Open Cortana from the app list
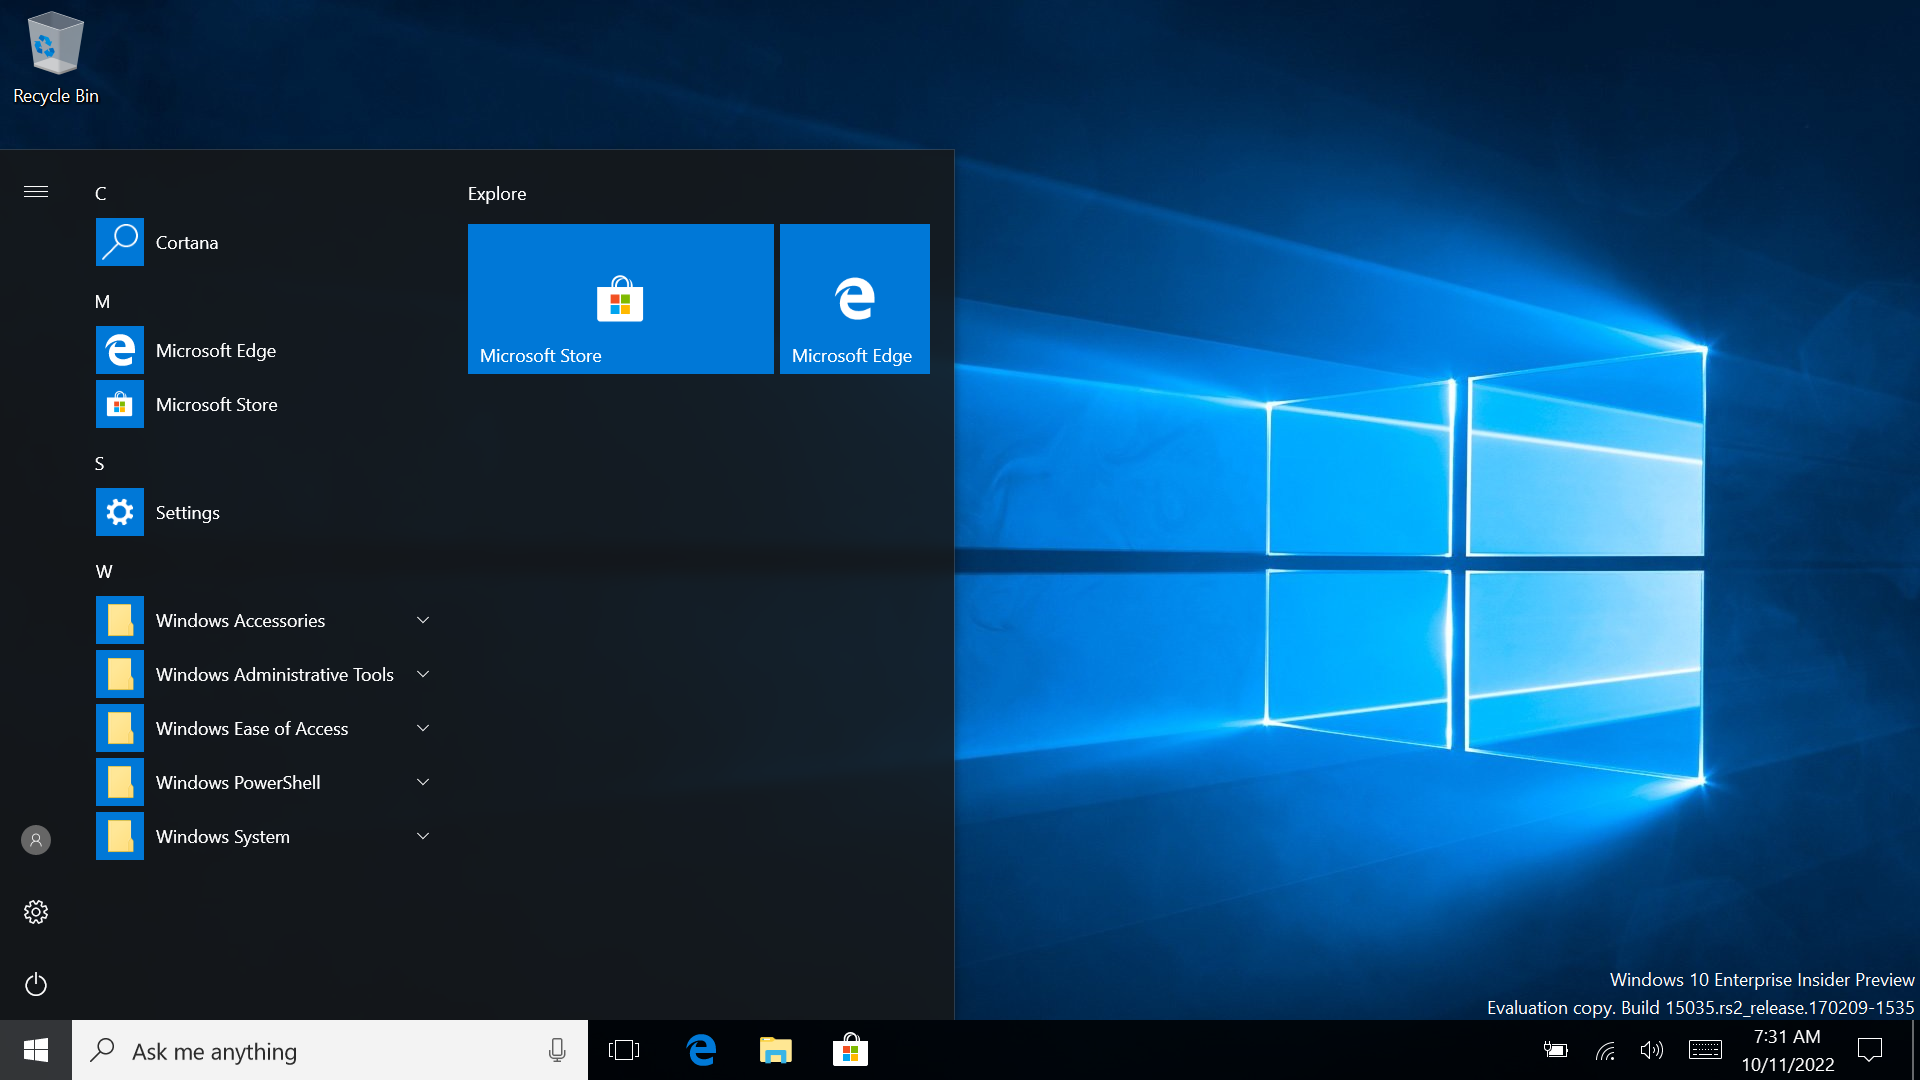Viewport: 1920px width, 1080px height. click(x=186, y=243)
